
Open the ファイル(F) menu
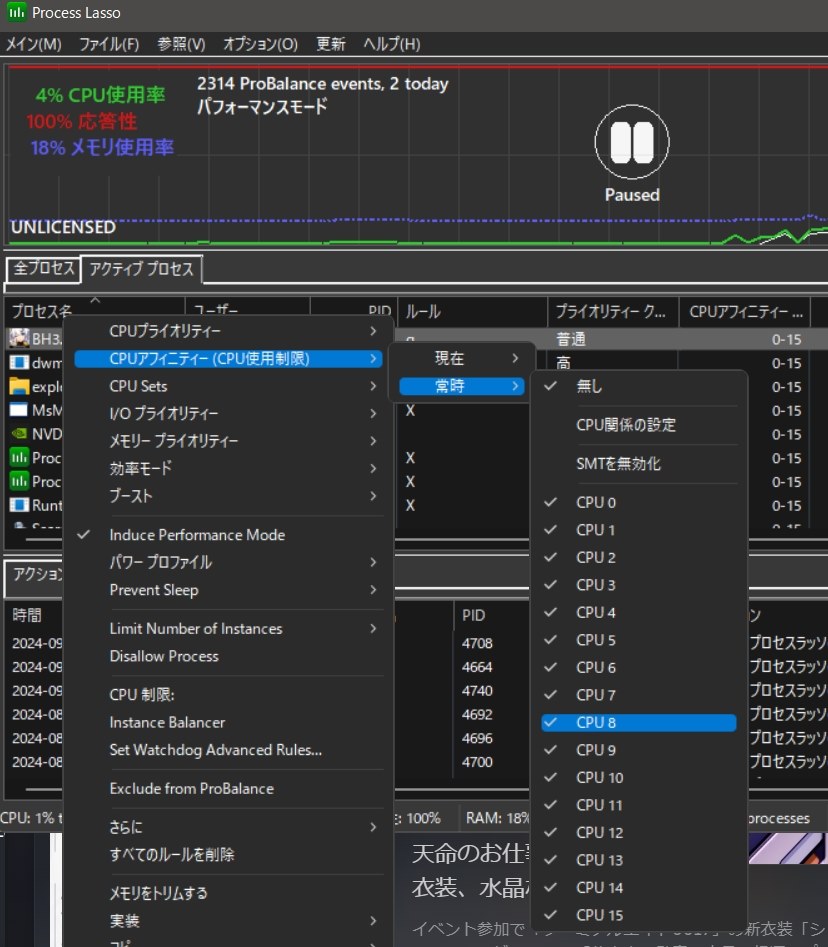[x=109, y=44]
